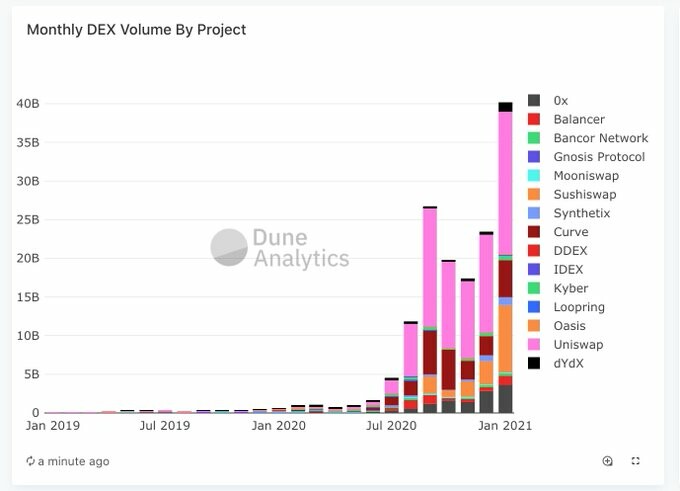Click the 35B y-axis label
Viewport: 680px width, 491px height.
tap(28, 142)
